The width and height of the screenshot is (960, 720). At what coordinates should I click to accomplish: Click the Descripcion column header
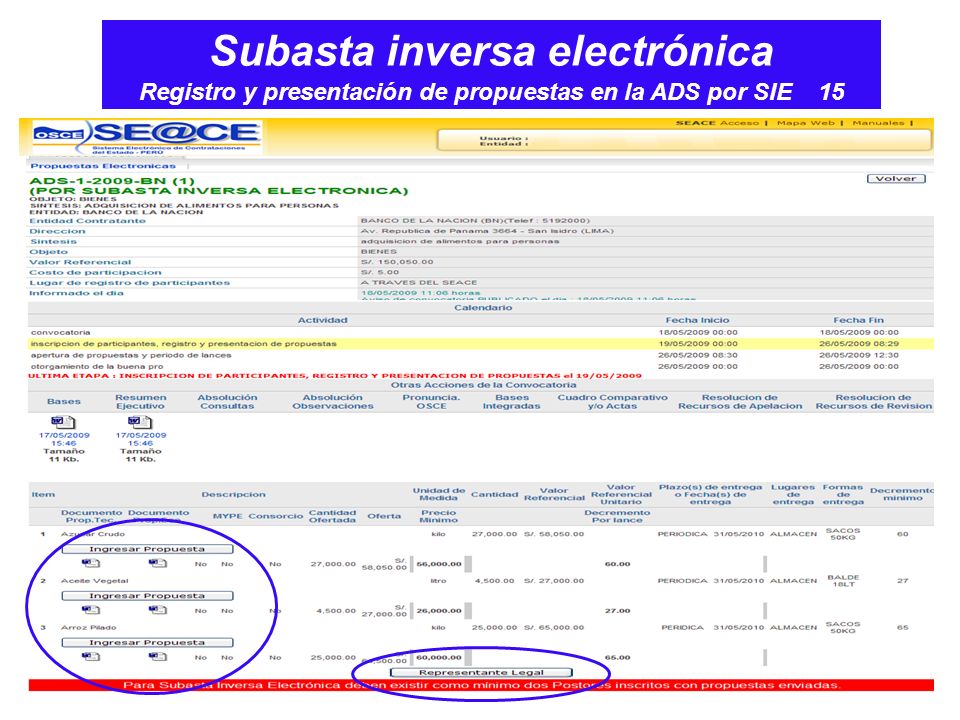click(233, 495)
